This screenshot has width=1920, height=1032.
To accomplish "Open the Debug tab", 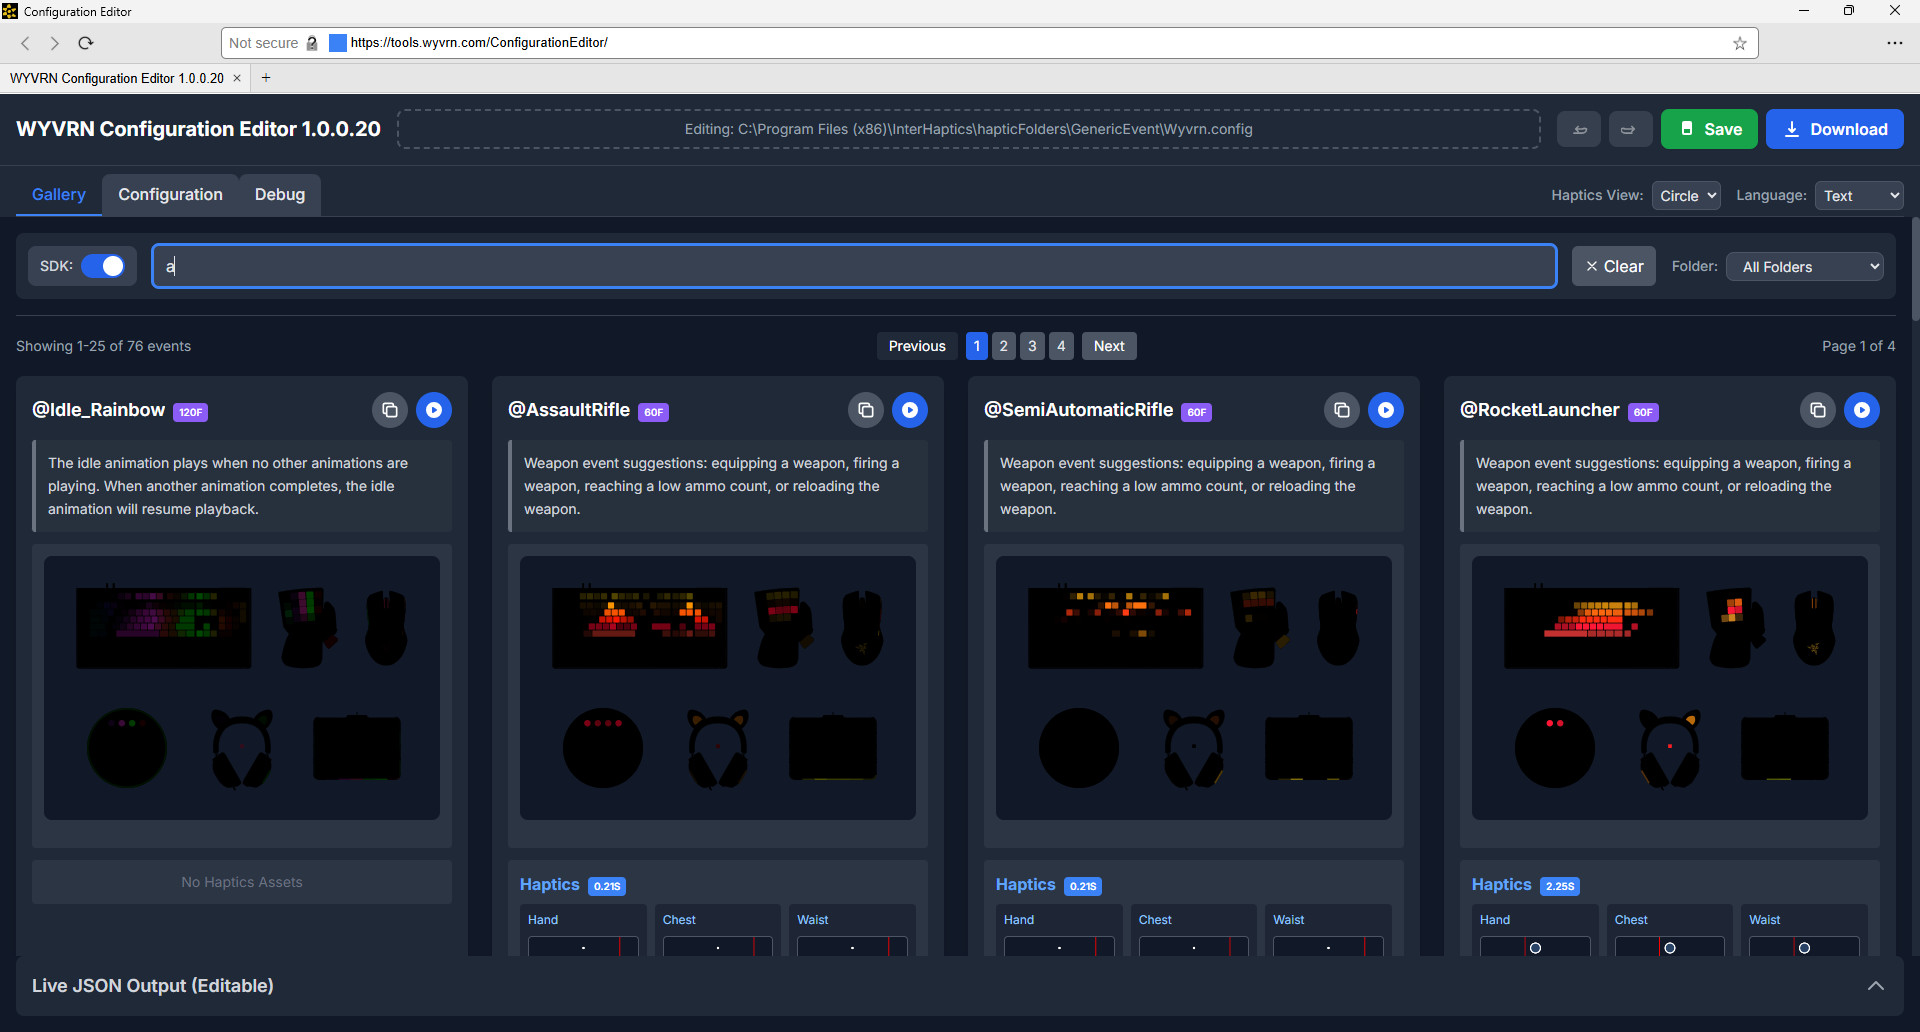I will (279, 194).
